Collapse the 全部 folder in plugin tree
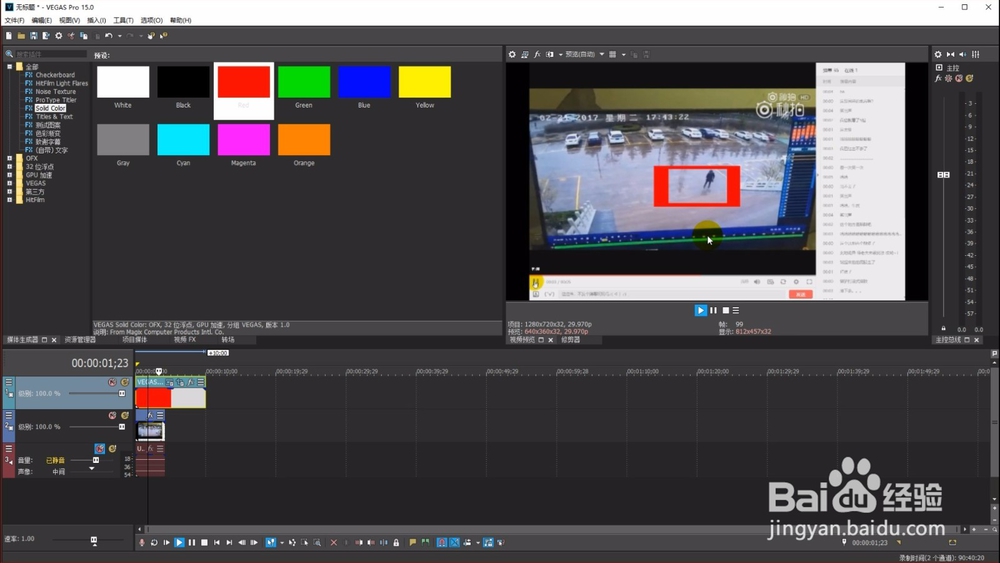 (10, 66)
